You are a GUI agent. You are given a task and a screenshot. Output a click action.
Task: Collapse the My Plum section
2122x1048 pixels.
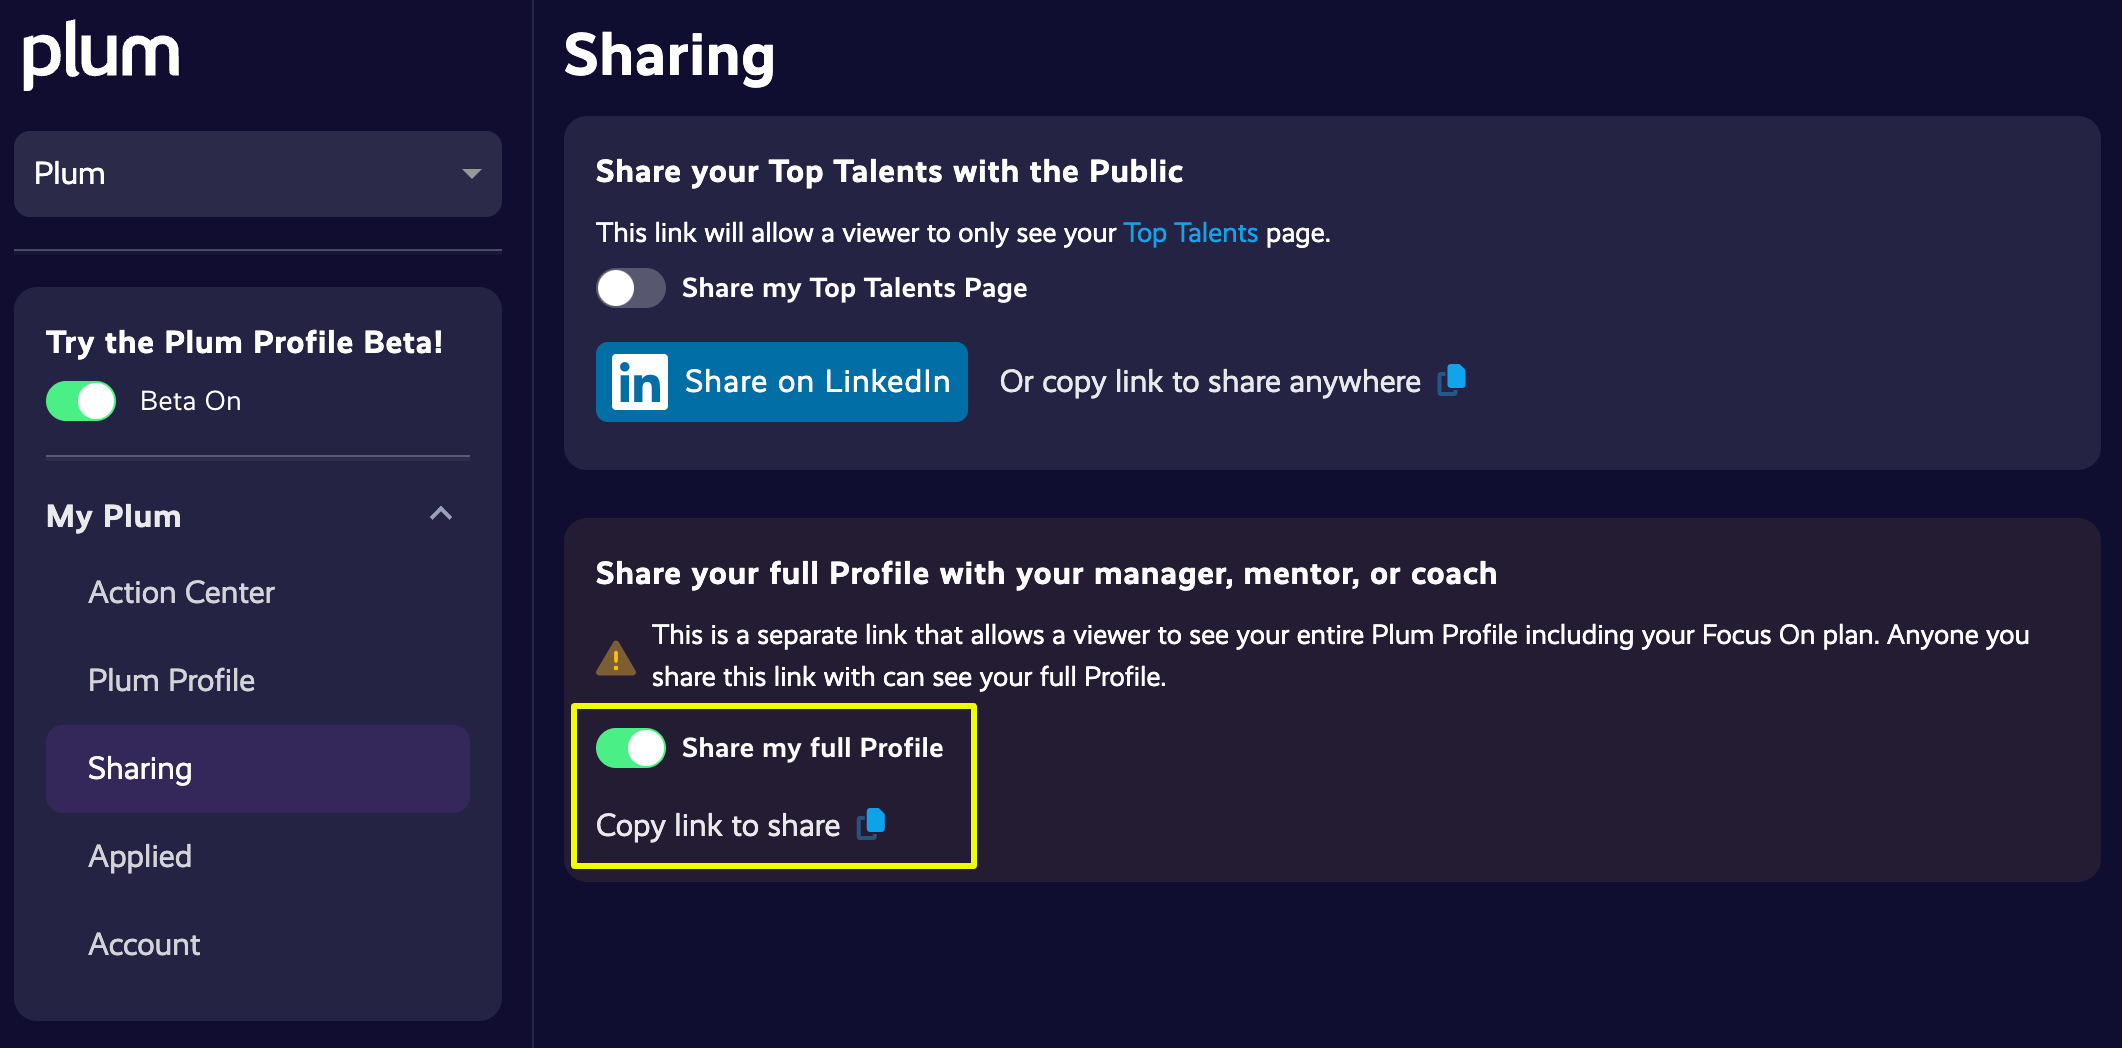[439, 514]
